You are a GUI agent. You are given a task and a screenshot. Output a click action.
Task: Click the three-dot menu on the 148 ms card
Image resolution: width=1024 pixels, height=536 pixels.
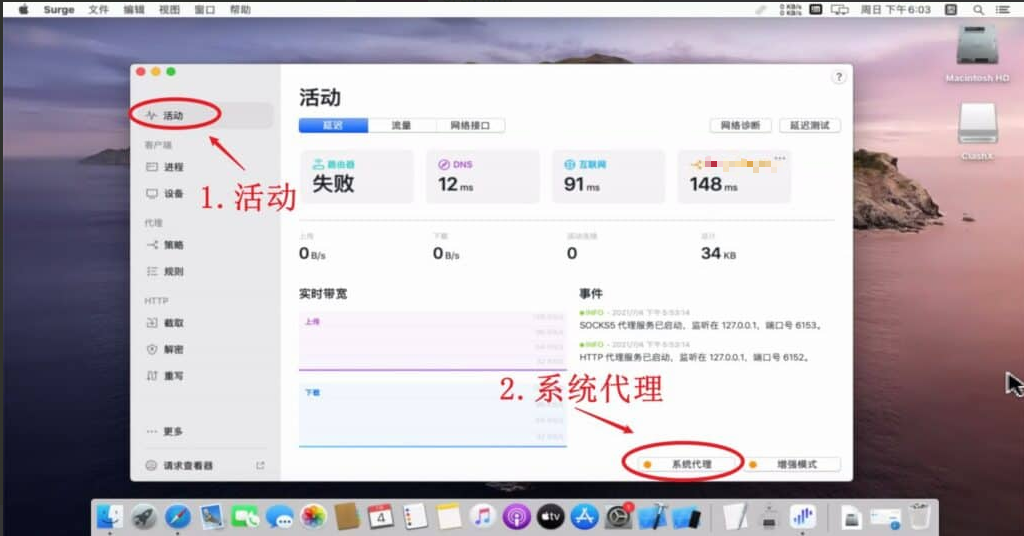[780, 159]
